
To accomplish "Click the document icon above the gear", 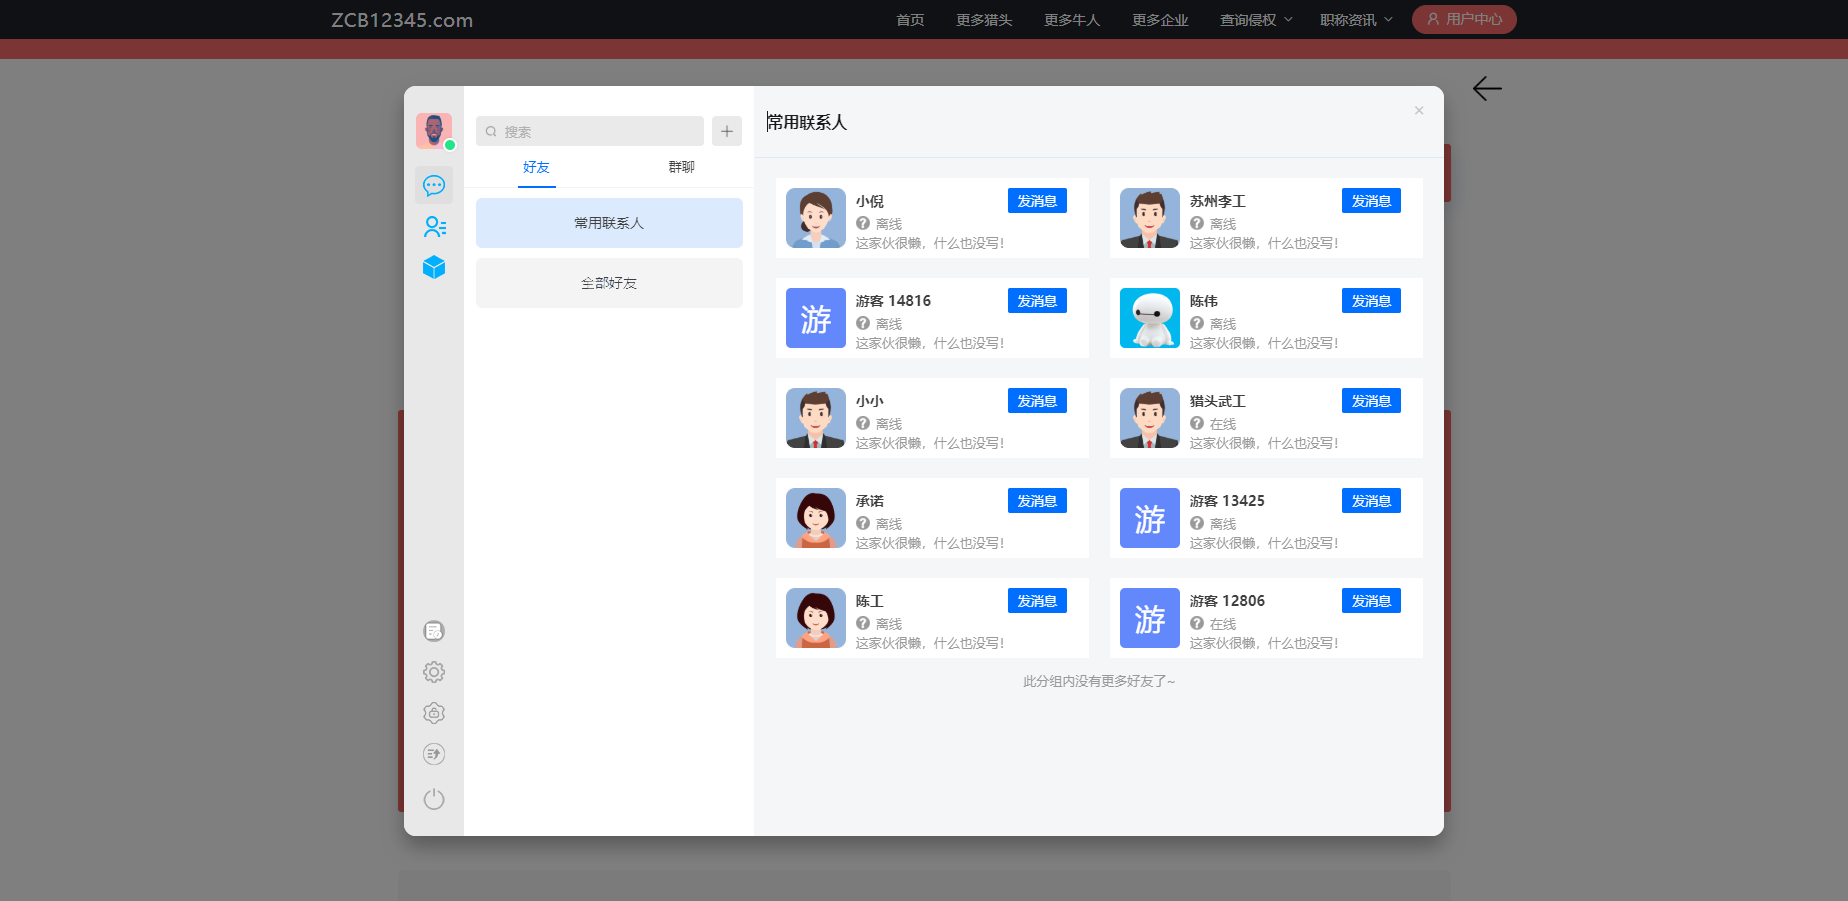I will tap(434, 631).
